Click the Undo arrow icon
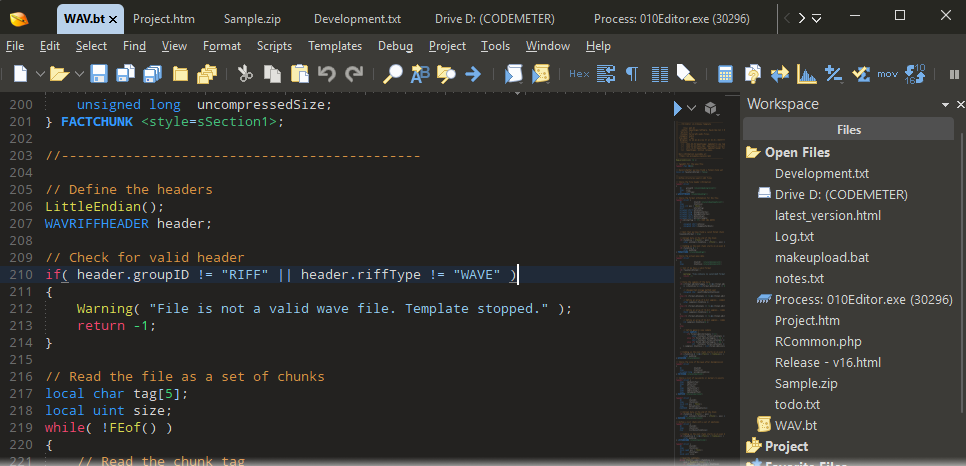 326,73
